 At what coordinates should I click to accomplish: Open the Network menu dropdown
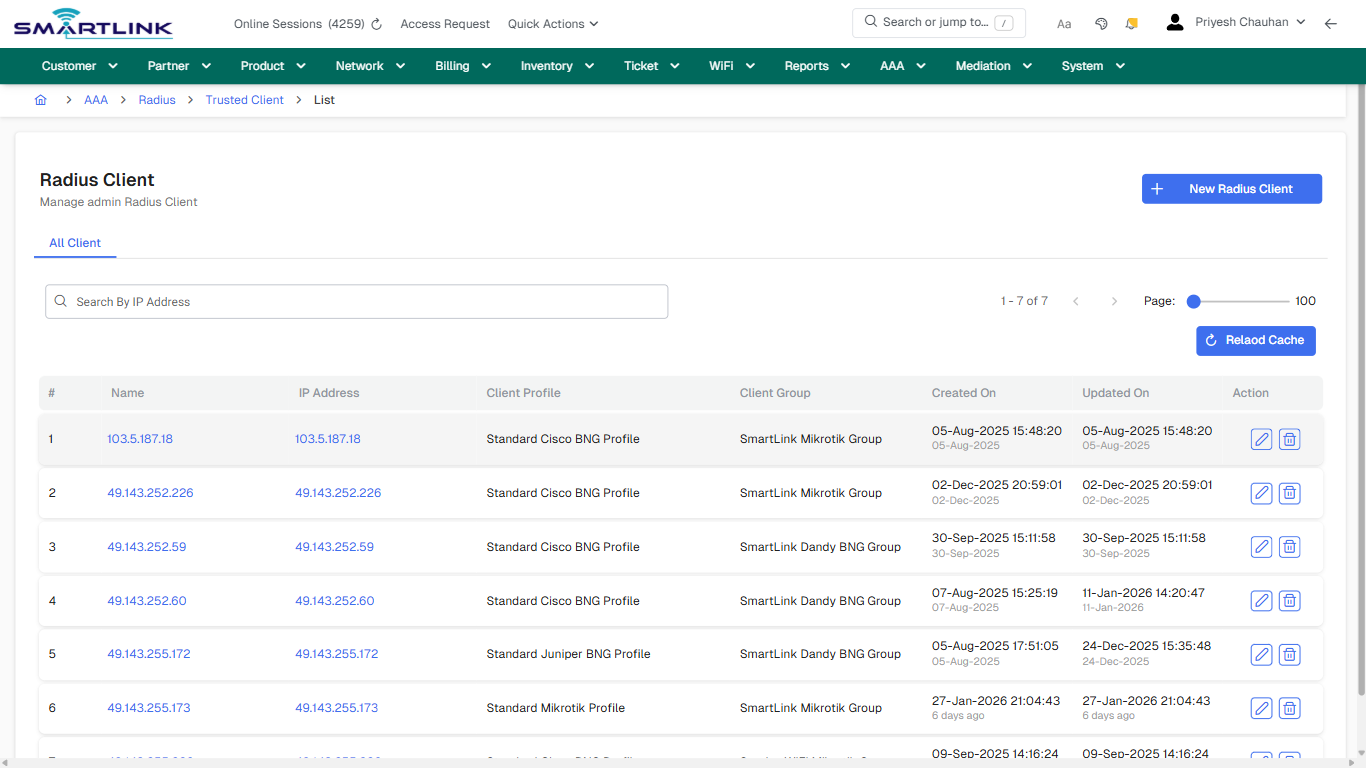(369, 65)
